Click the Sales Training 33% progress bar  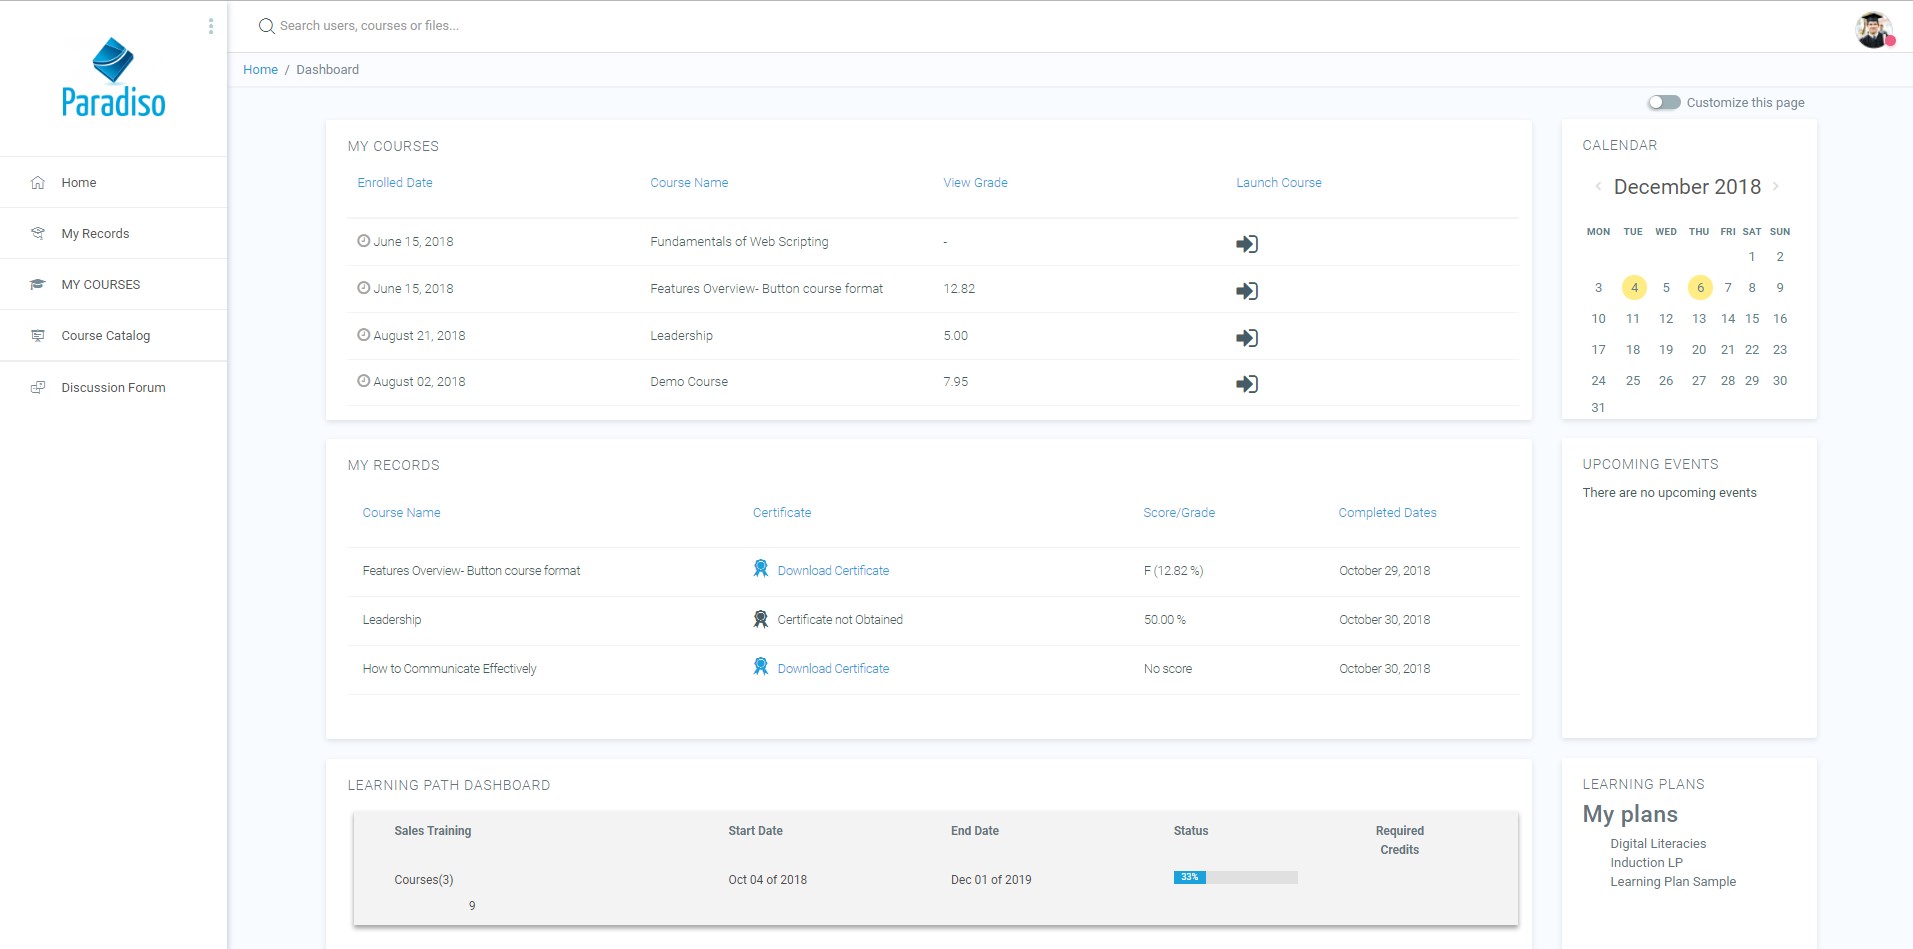click(1235, 877)
